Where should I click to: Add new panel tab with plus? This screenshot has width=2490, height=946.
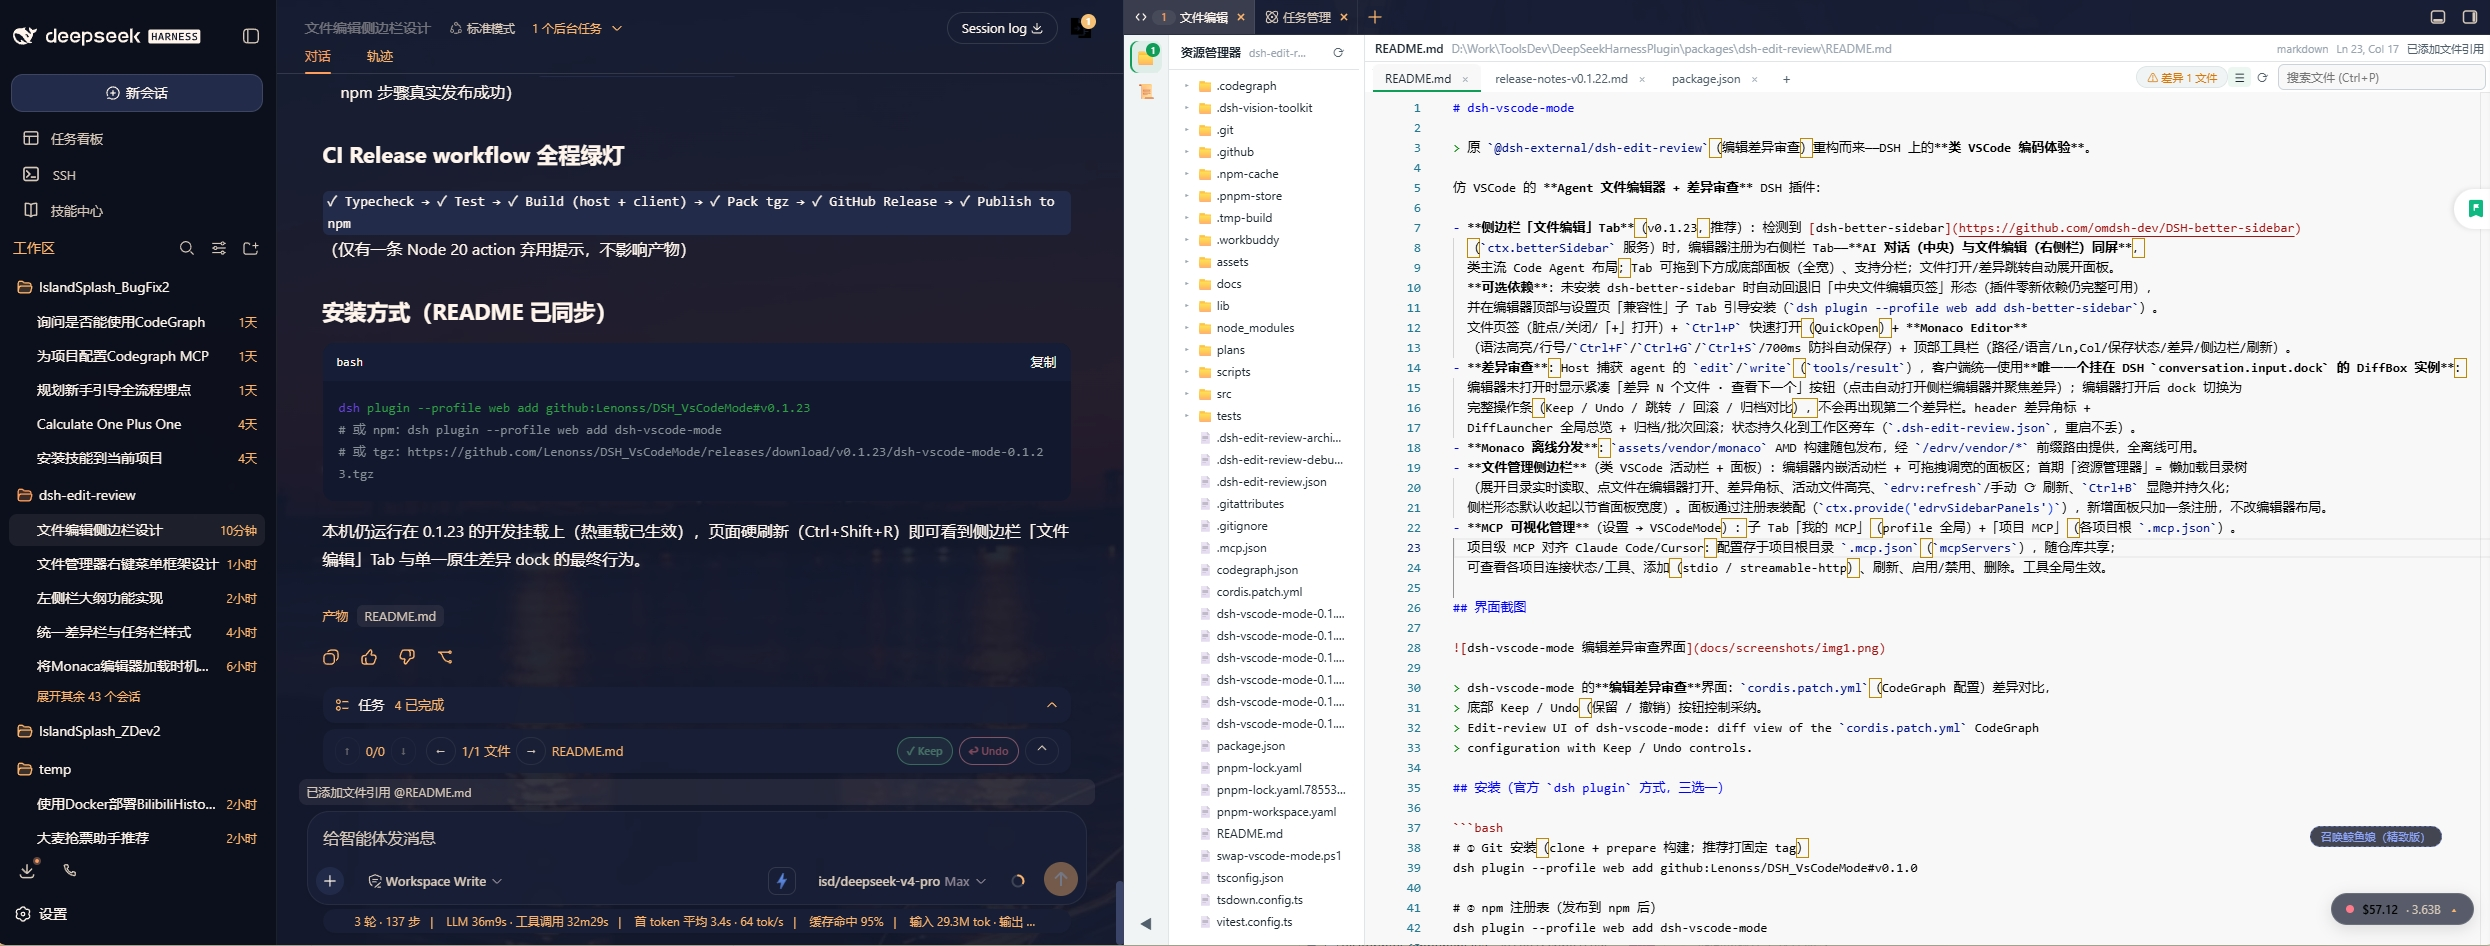[x=1375, y=17]
